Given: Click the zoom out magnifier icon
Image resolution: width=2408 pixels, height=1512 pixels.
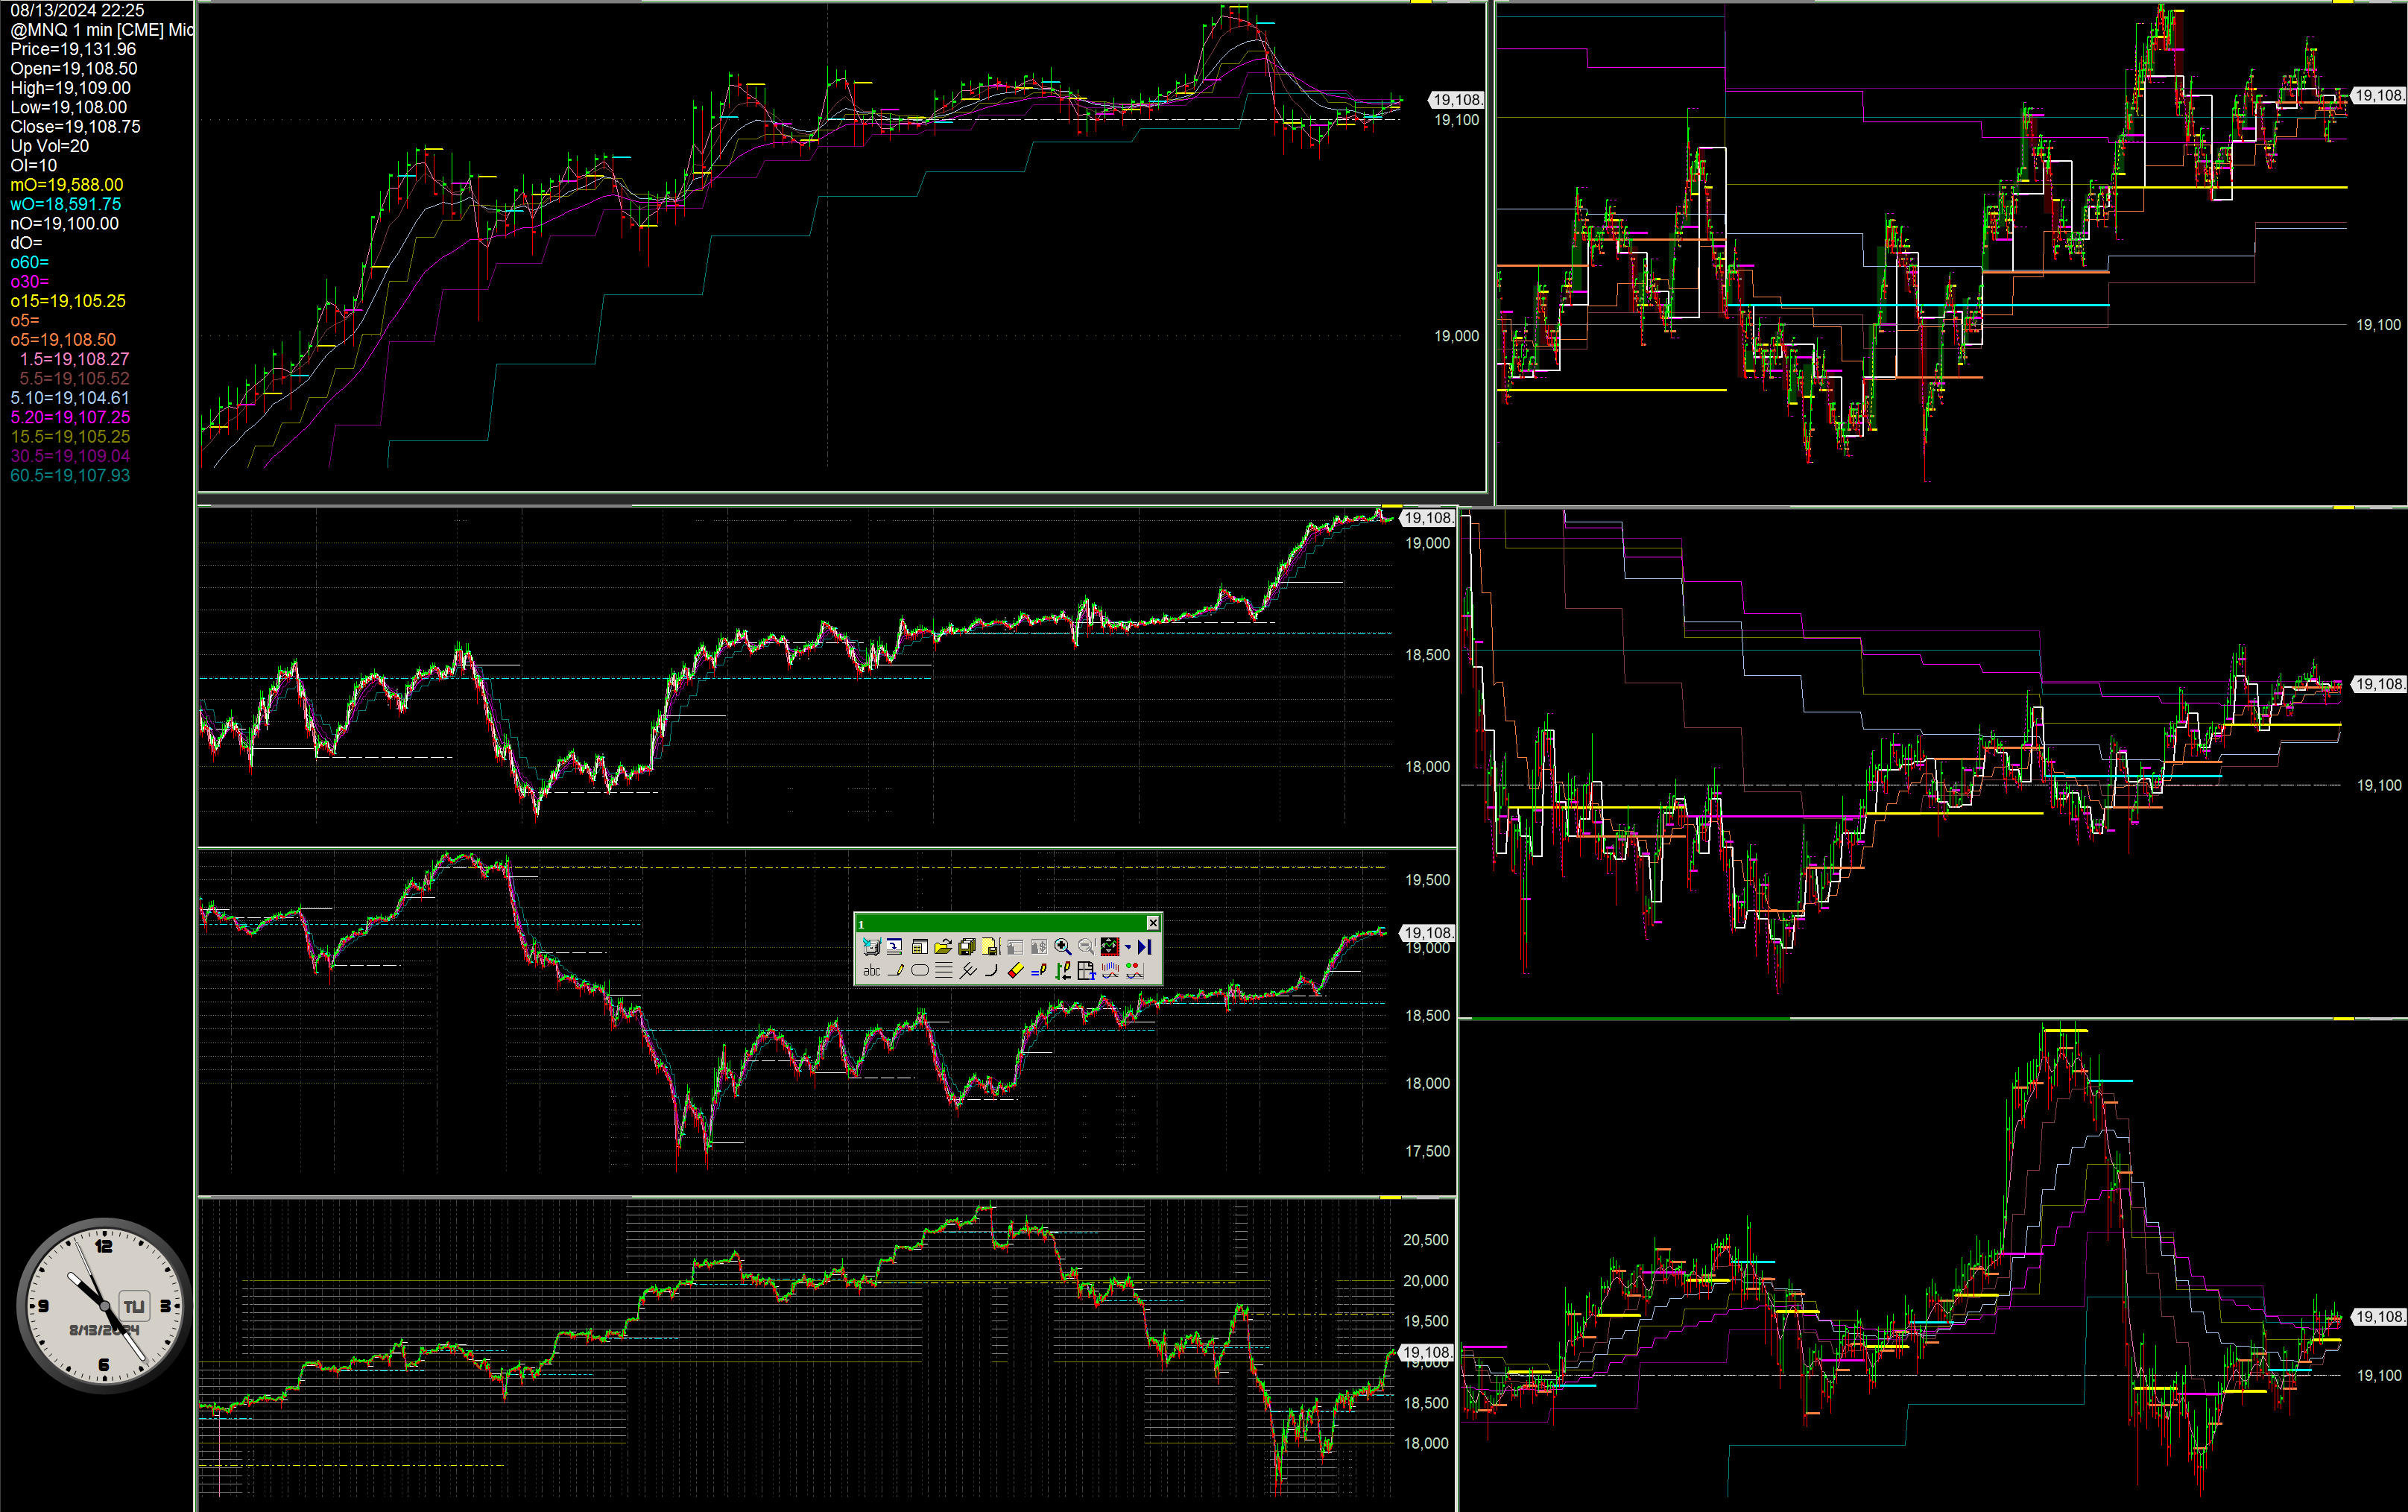Looking at the screenshot, I should tap(1086, 947).
